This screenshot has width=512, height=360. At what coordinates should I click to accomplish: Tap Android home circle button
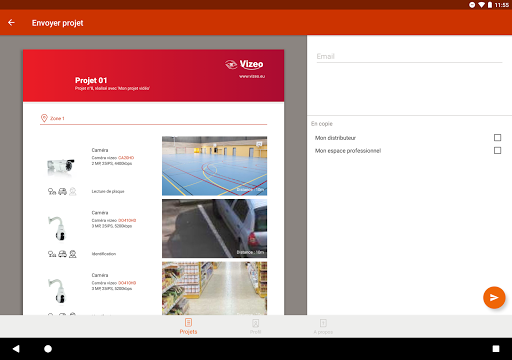[48, 349]
